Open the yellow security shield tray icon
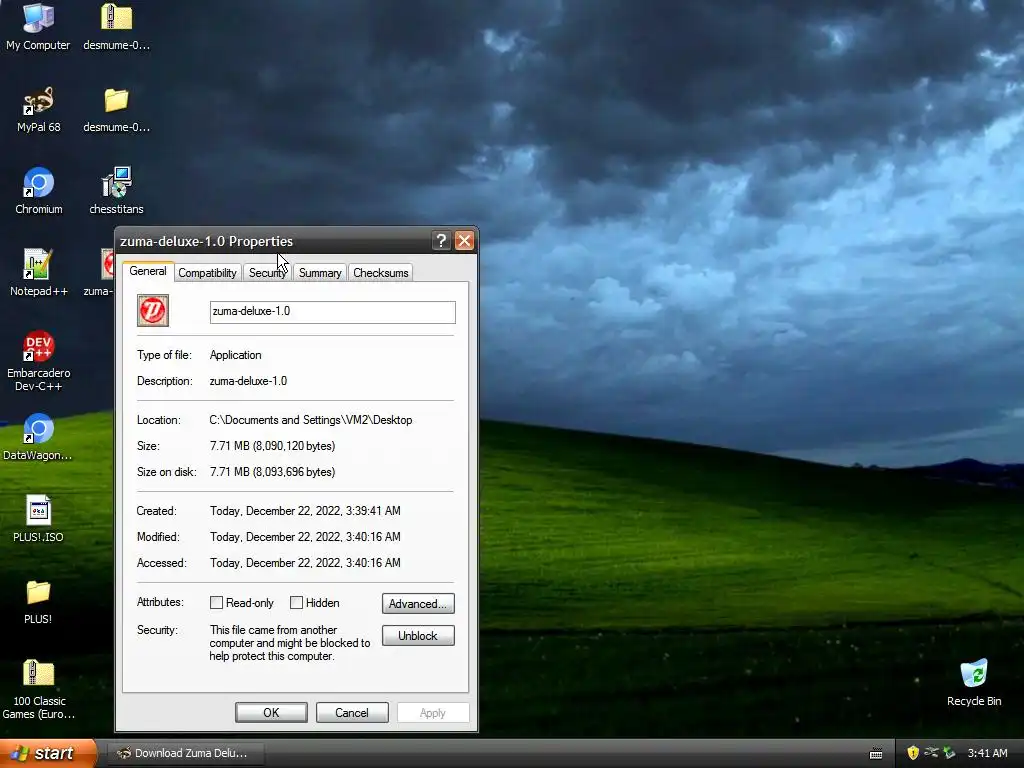This screenshot has width=1024, height=768. (913, 753)
